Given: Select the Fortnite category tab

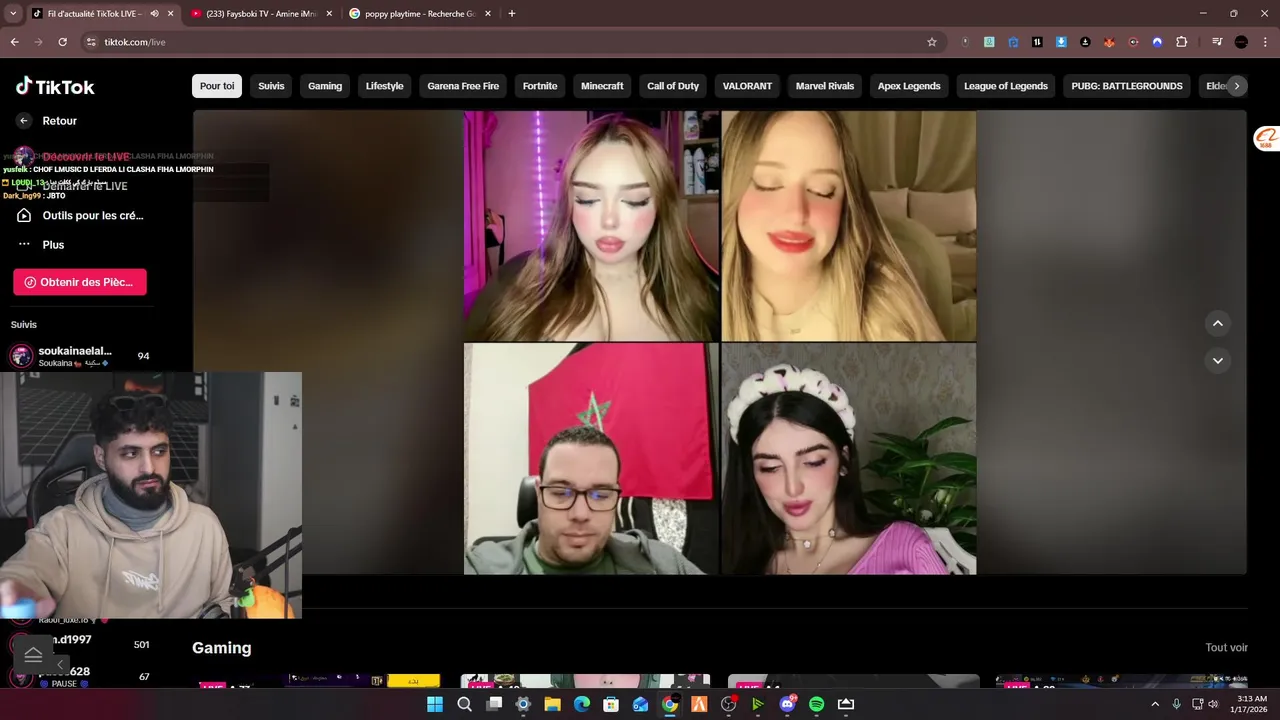Looking at the screenshot, I should tap(540, 86).
